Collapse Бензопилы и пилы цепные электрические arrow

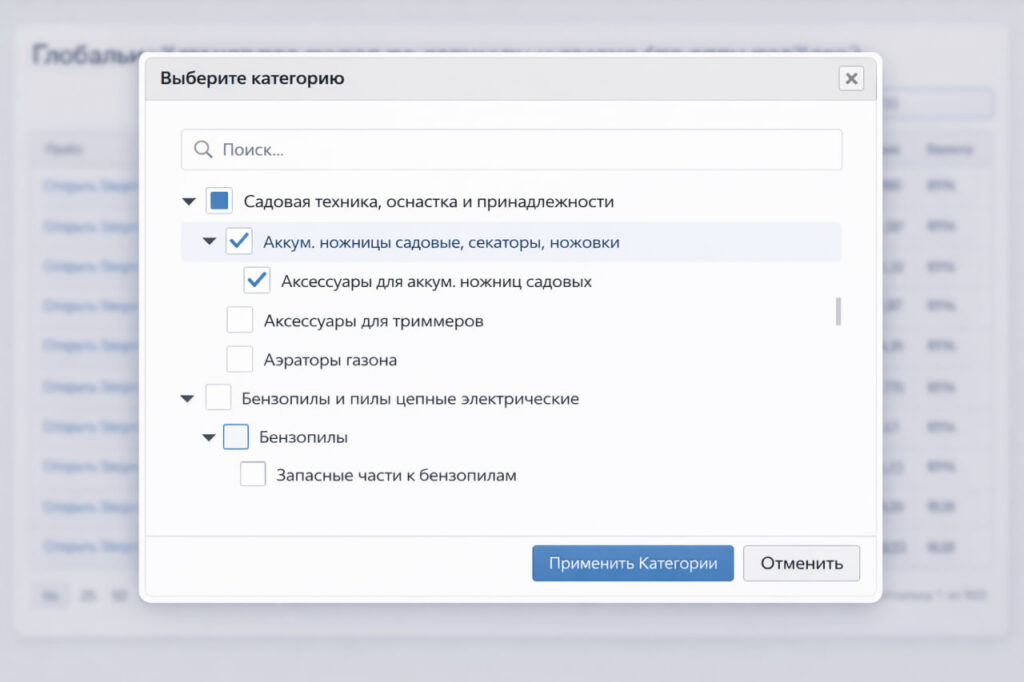click(x=187, y=399)
